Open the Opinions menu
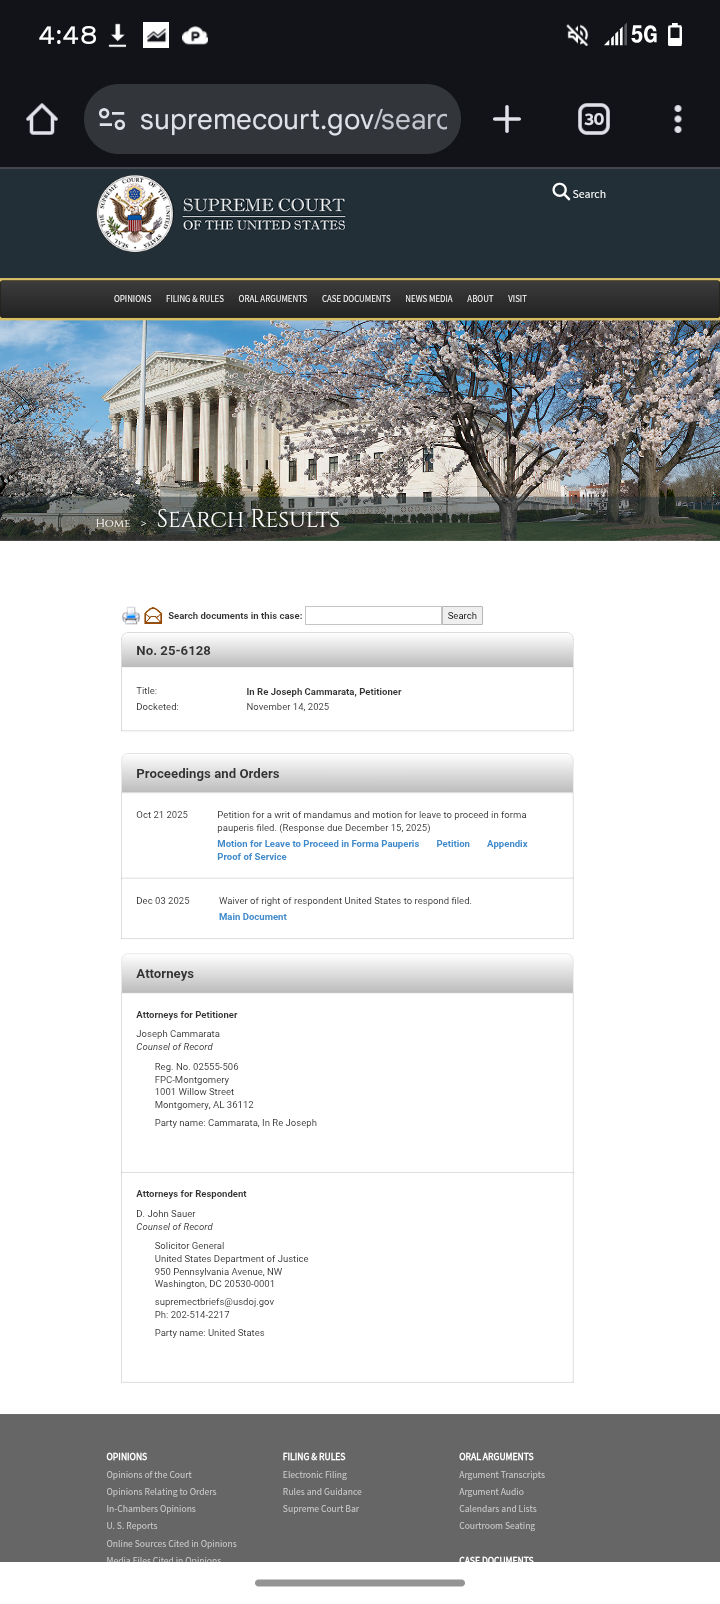 coord(132,299)
